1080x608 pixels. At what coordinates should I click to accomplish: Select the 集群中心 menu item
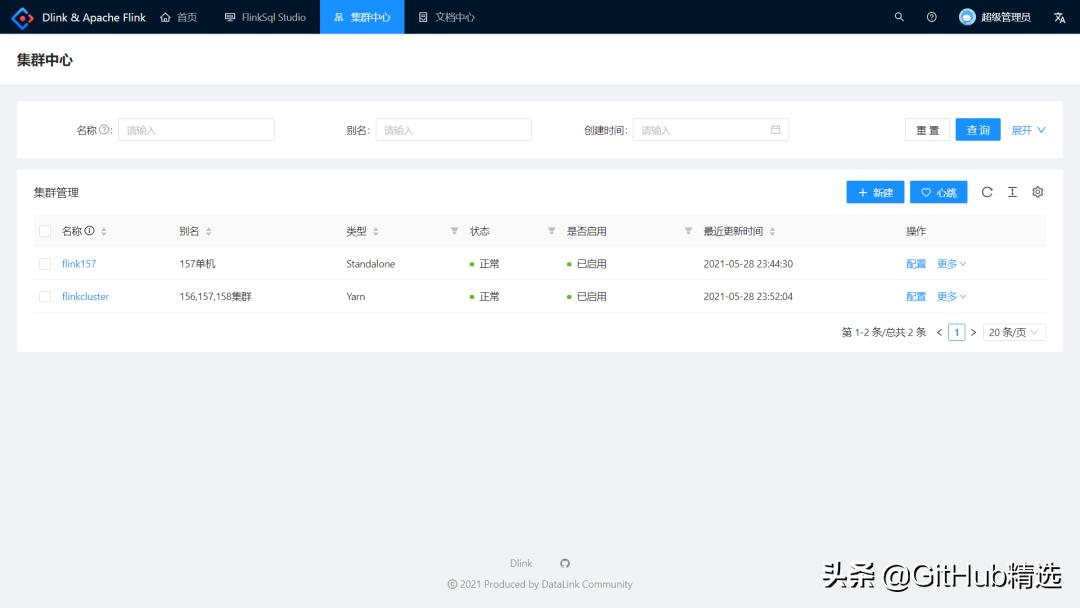(362, 17)
